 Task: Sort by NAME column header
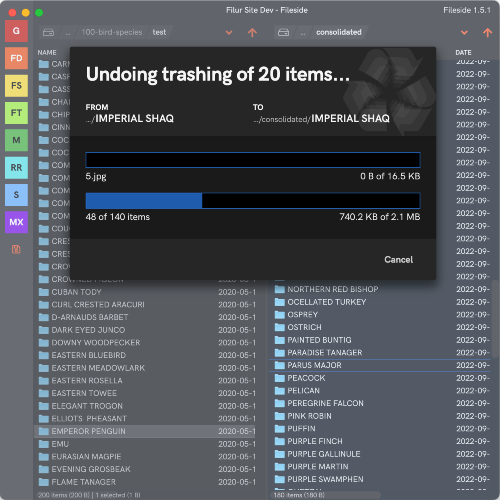[x=47, y=53]
